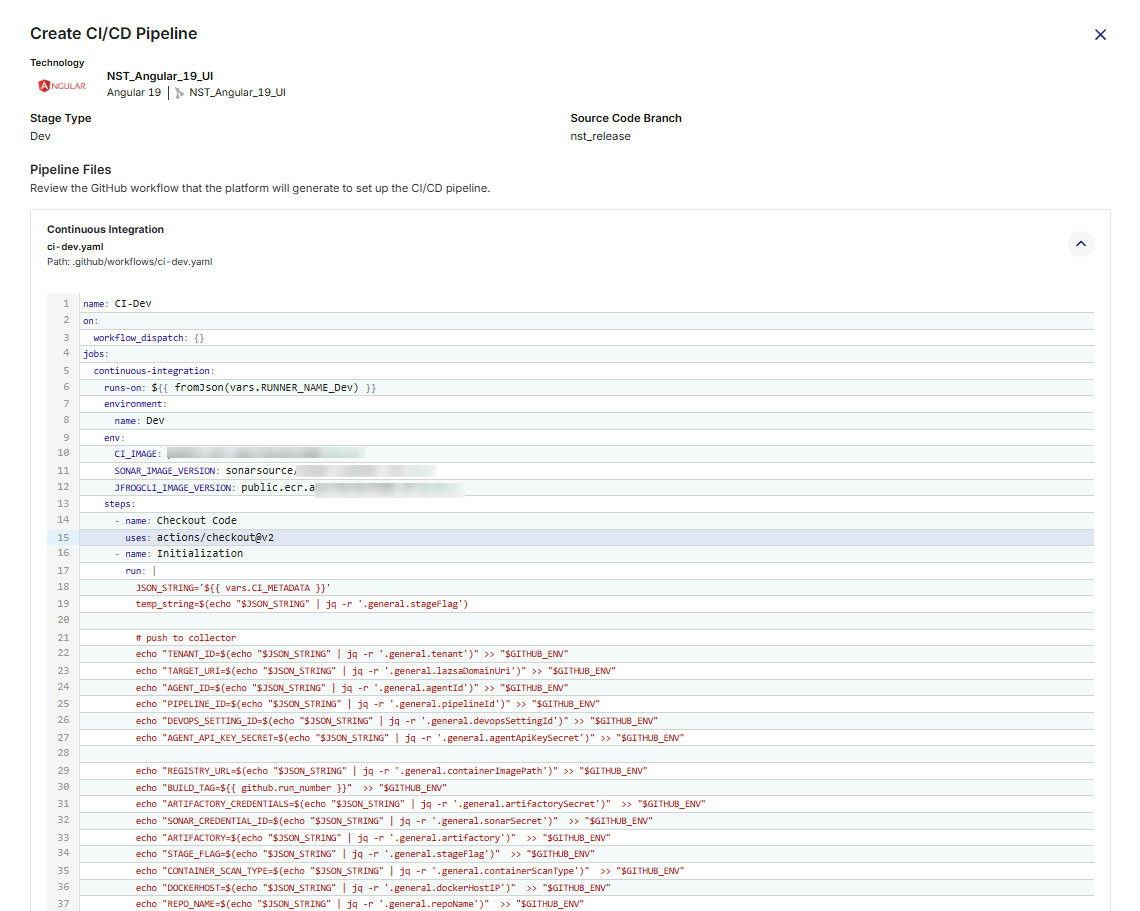Click the 'Initialization' step name
Screen dimensions: 1140x911
tap(199, 554)
